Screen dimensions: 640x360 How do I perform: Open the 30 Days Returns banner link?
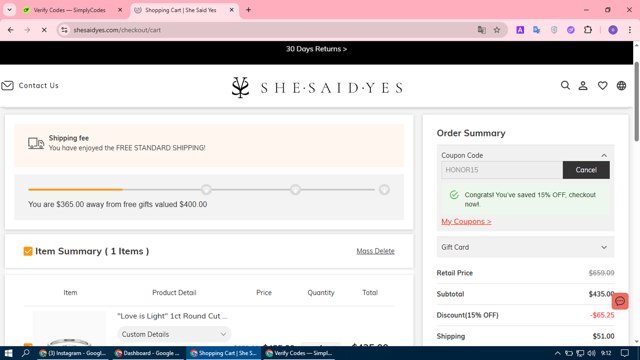tap(316, 49)
